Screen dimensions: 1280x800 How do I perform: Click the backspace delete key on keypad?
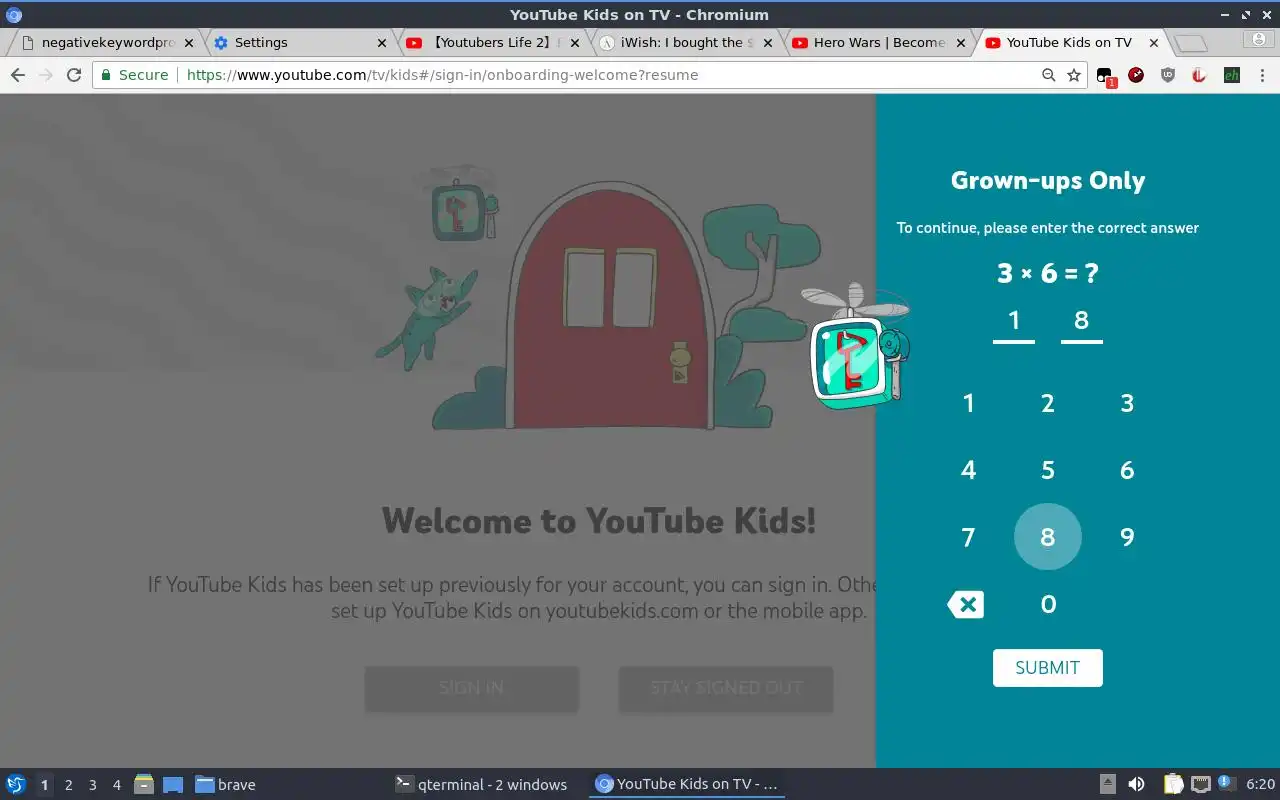pos(966,604)
